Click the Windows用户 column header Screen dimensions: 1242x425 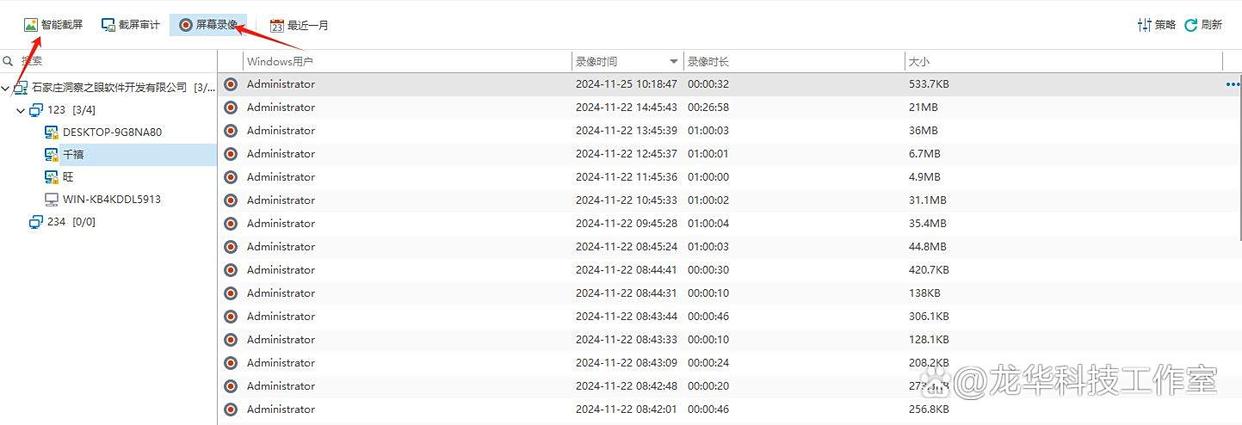point(395,61)
